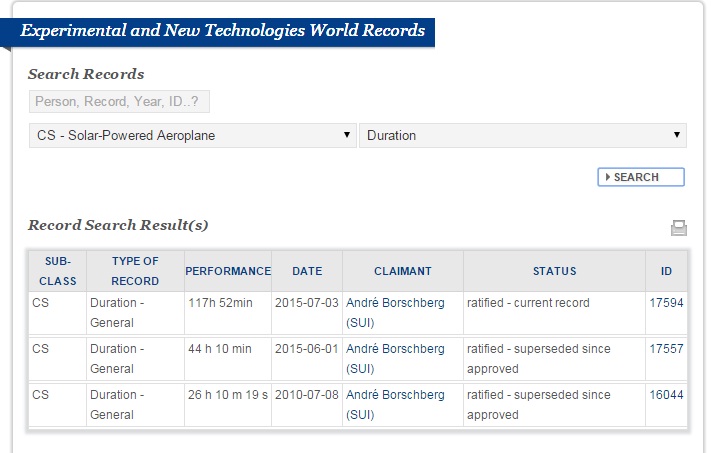
Task: Click the 117h 52min performance cell
Action: (x=219, y=303)
